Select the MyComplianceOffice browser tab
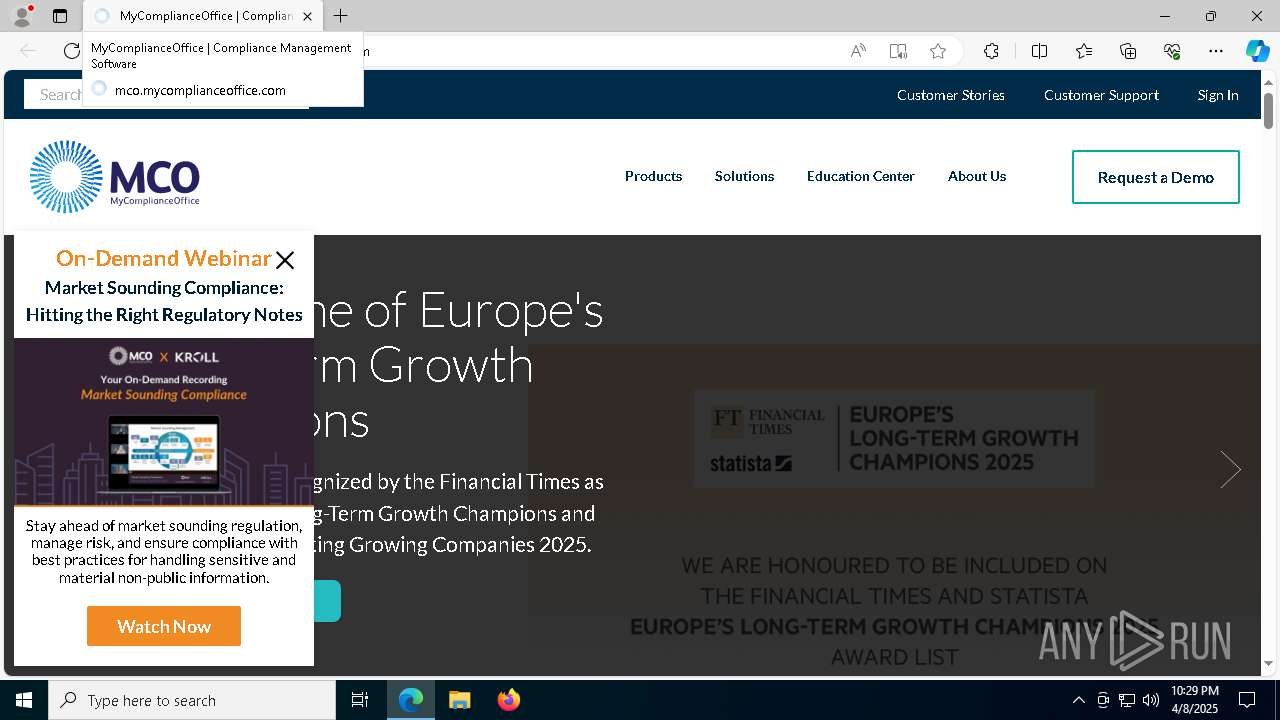 click(x=202, y=16)
